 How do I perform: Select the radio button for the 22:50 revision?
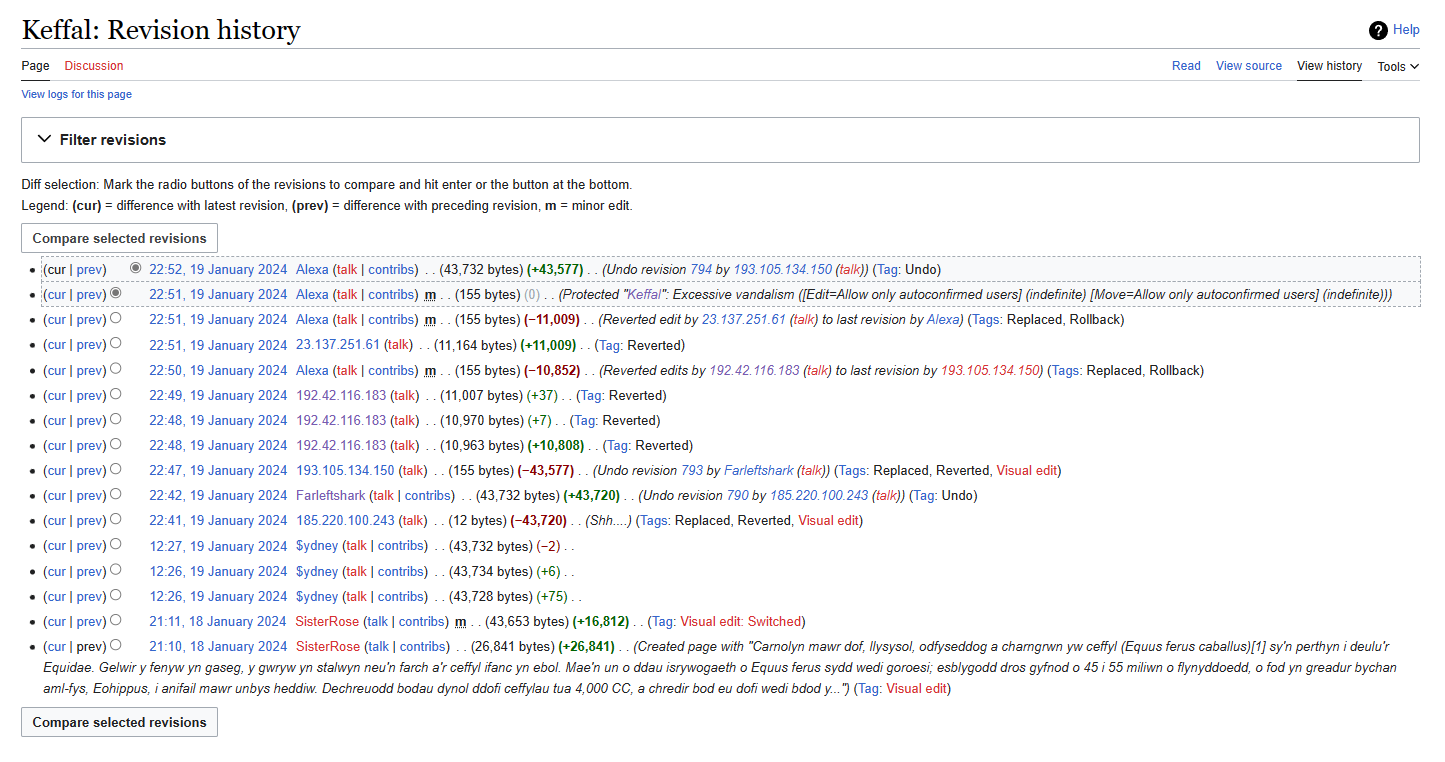(x=116, y=369)
